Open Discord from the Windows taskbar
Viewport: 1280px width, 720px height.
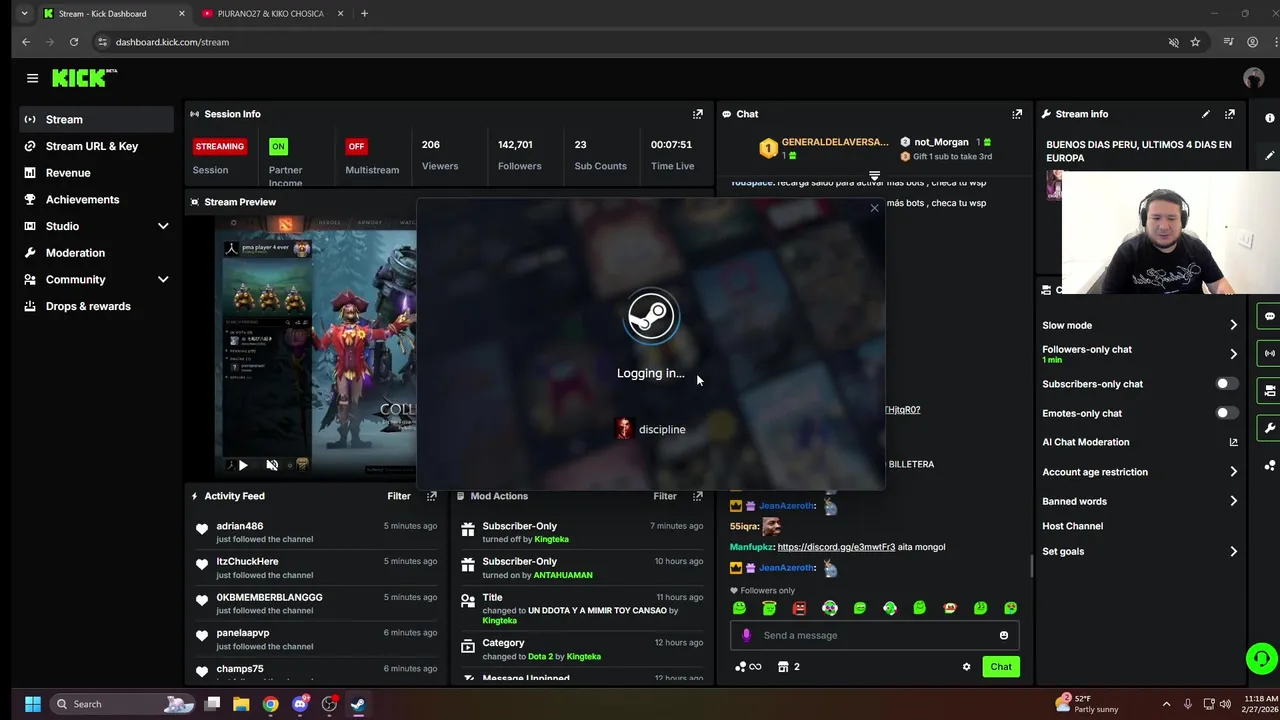pos(300,704)
